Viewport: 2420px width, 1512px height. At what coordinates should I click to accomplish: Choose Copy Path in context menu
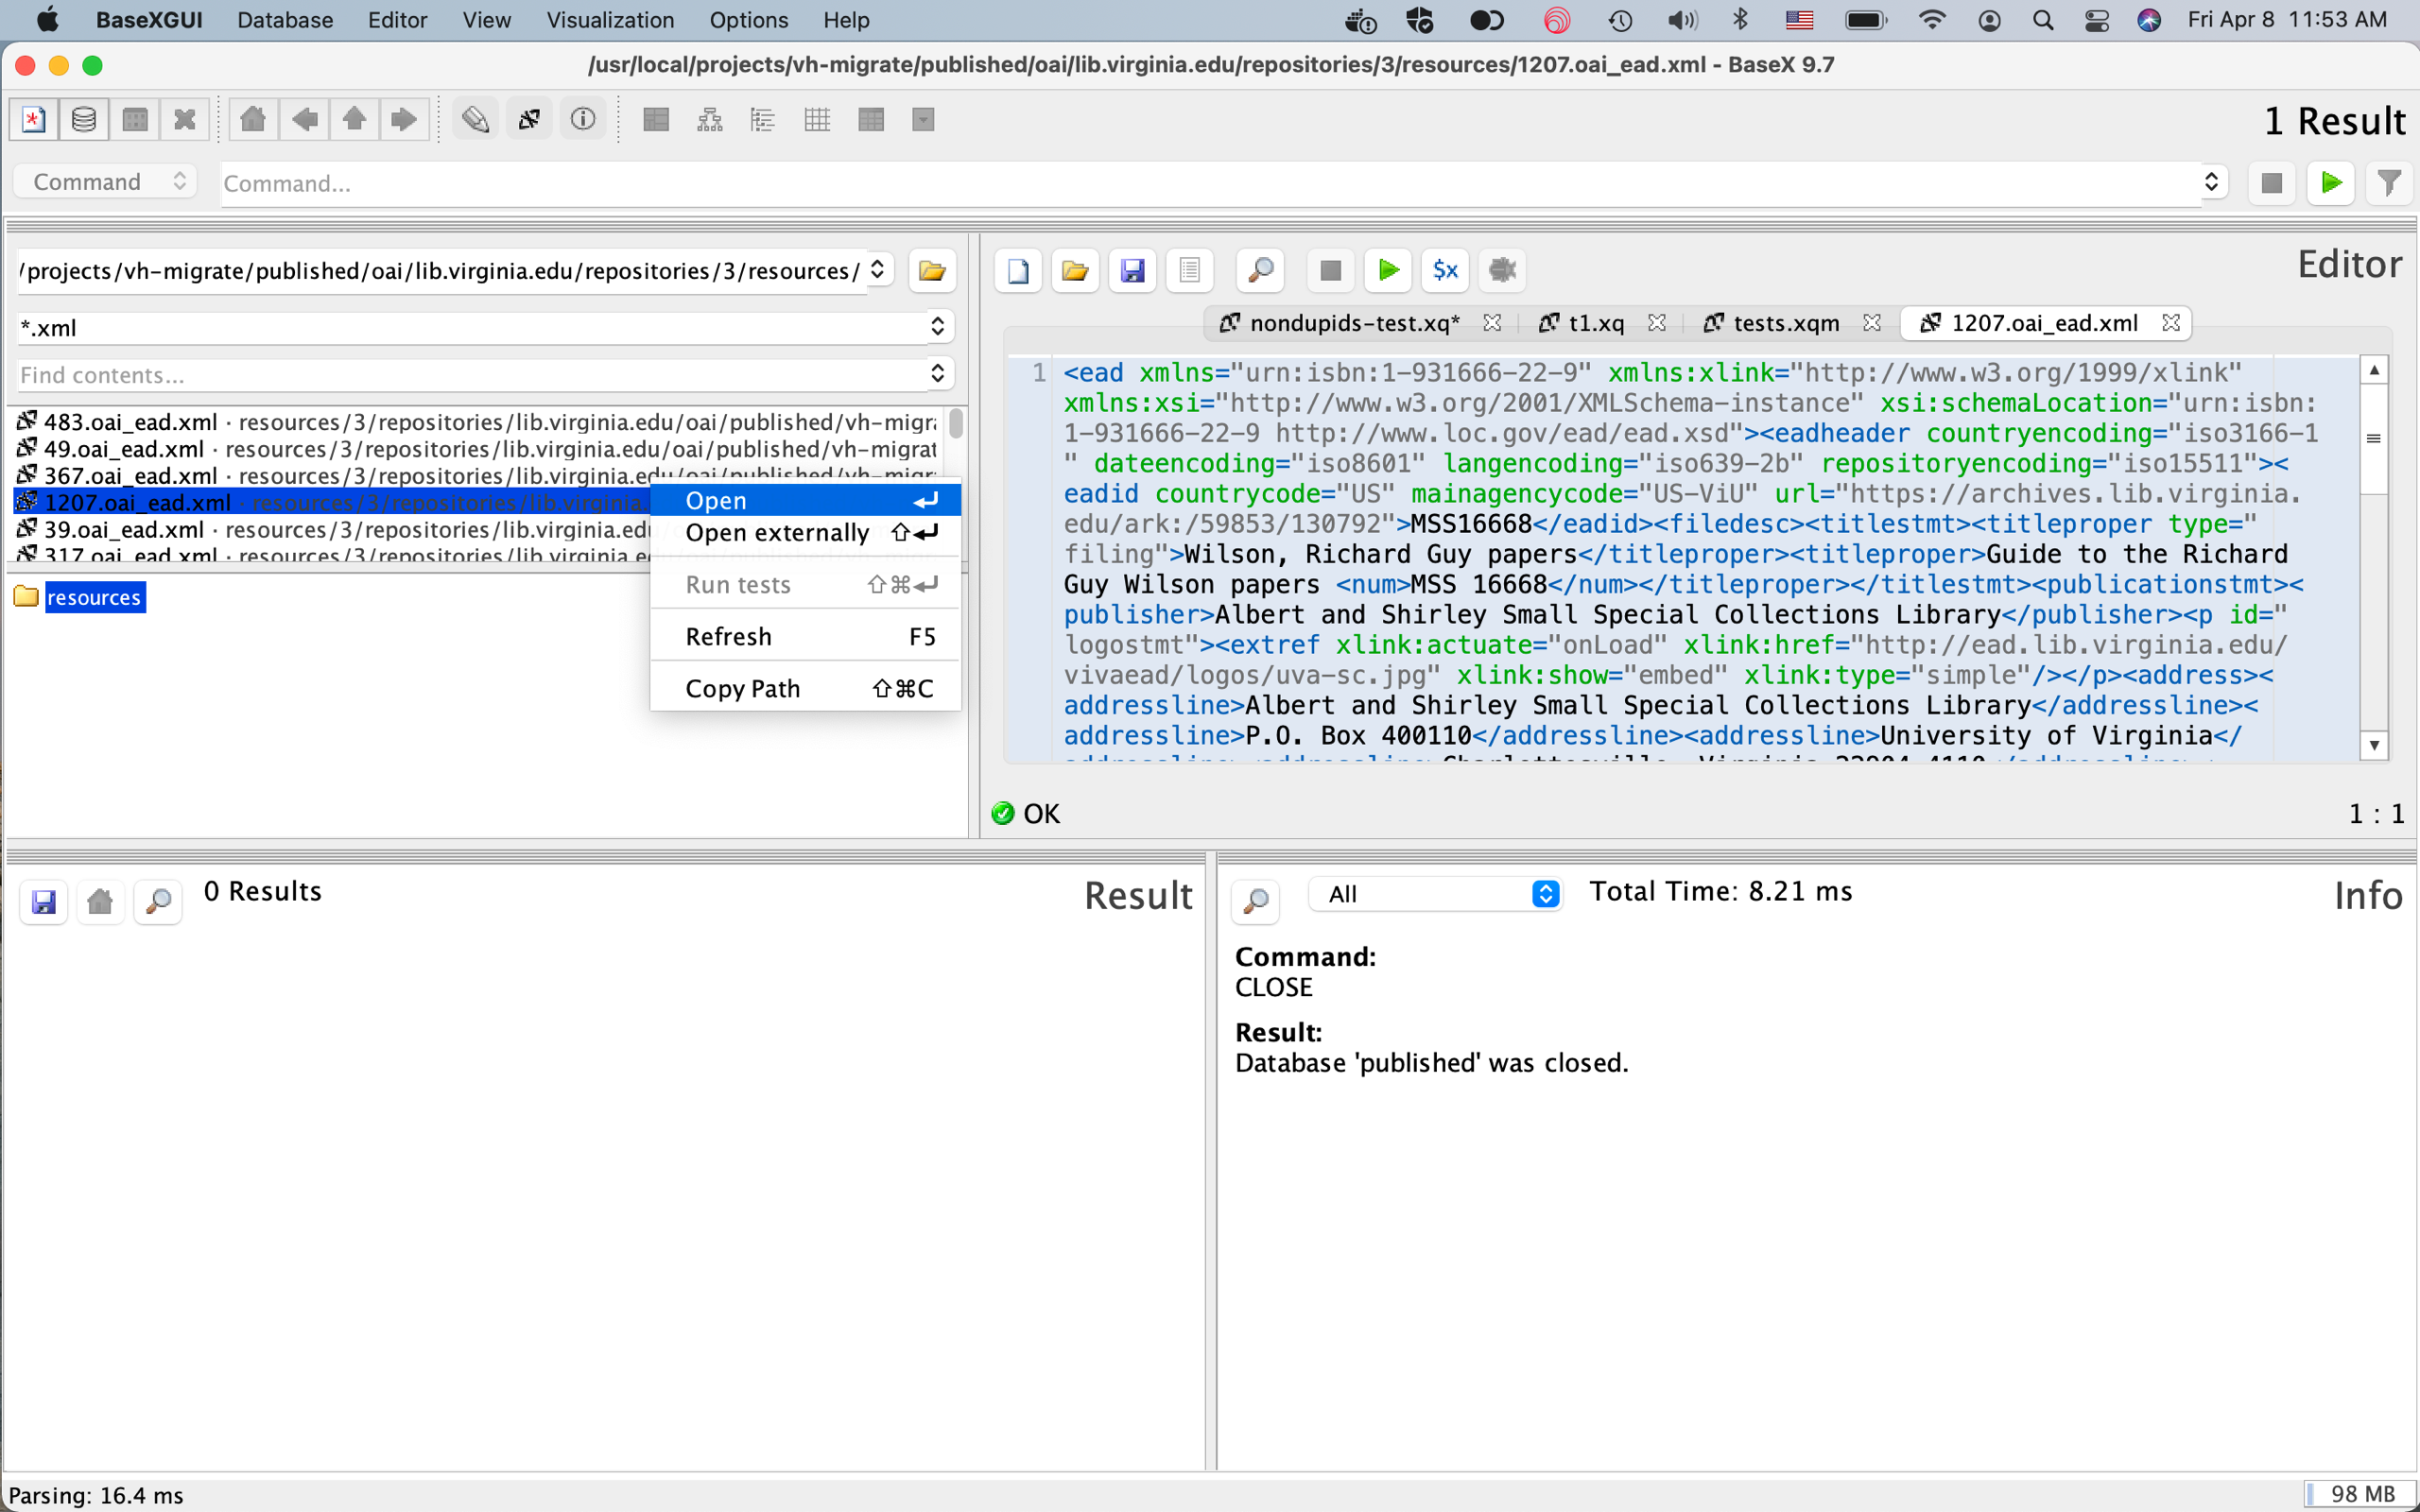coord(806,689)
